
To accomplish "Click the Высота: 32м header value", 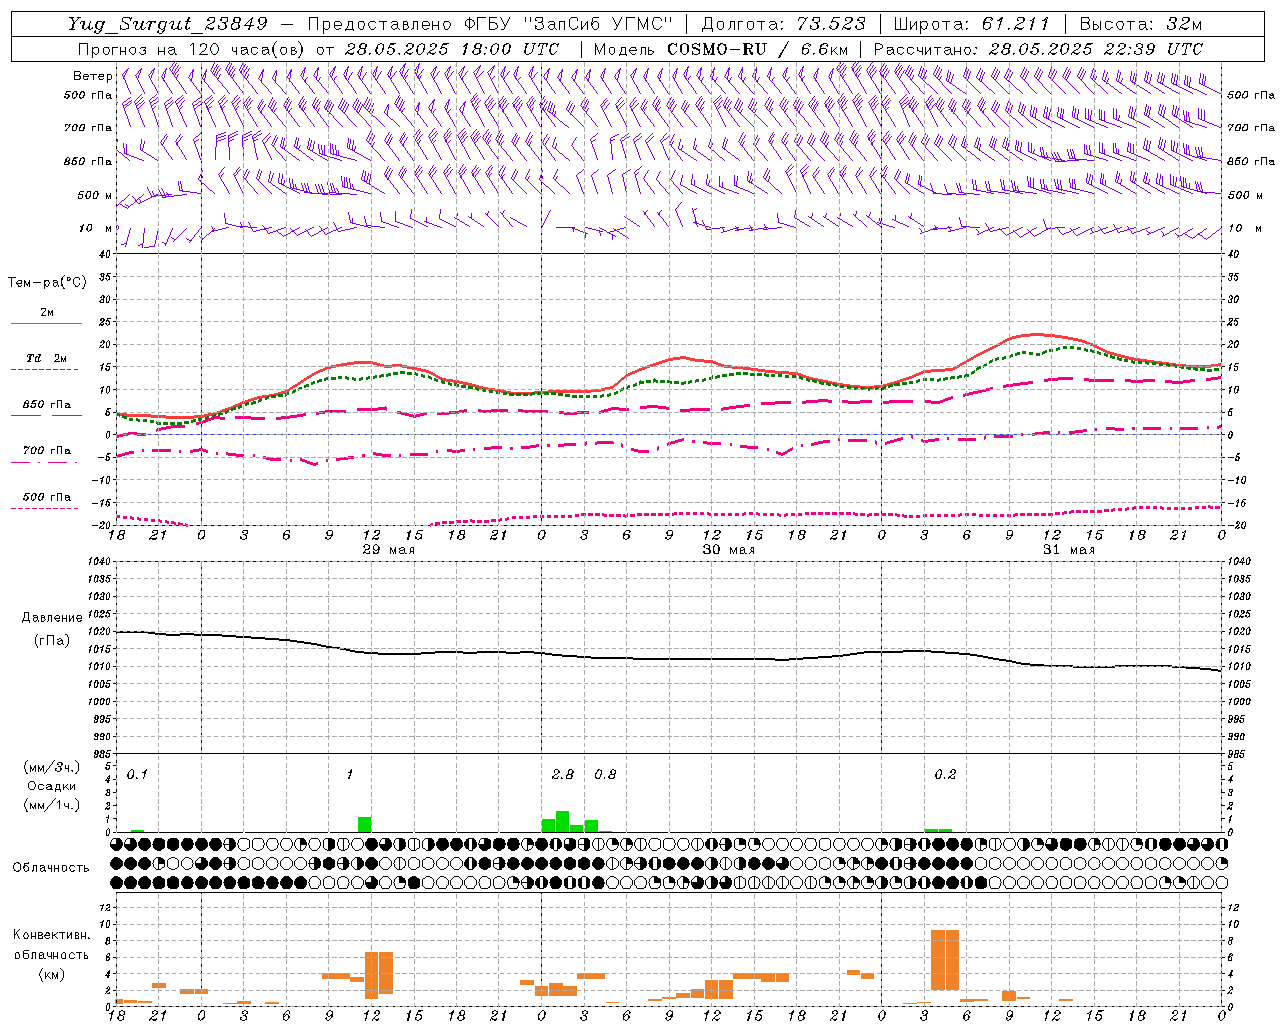I will [1139, 25].
